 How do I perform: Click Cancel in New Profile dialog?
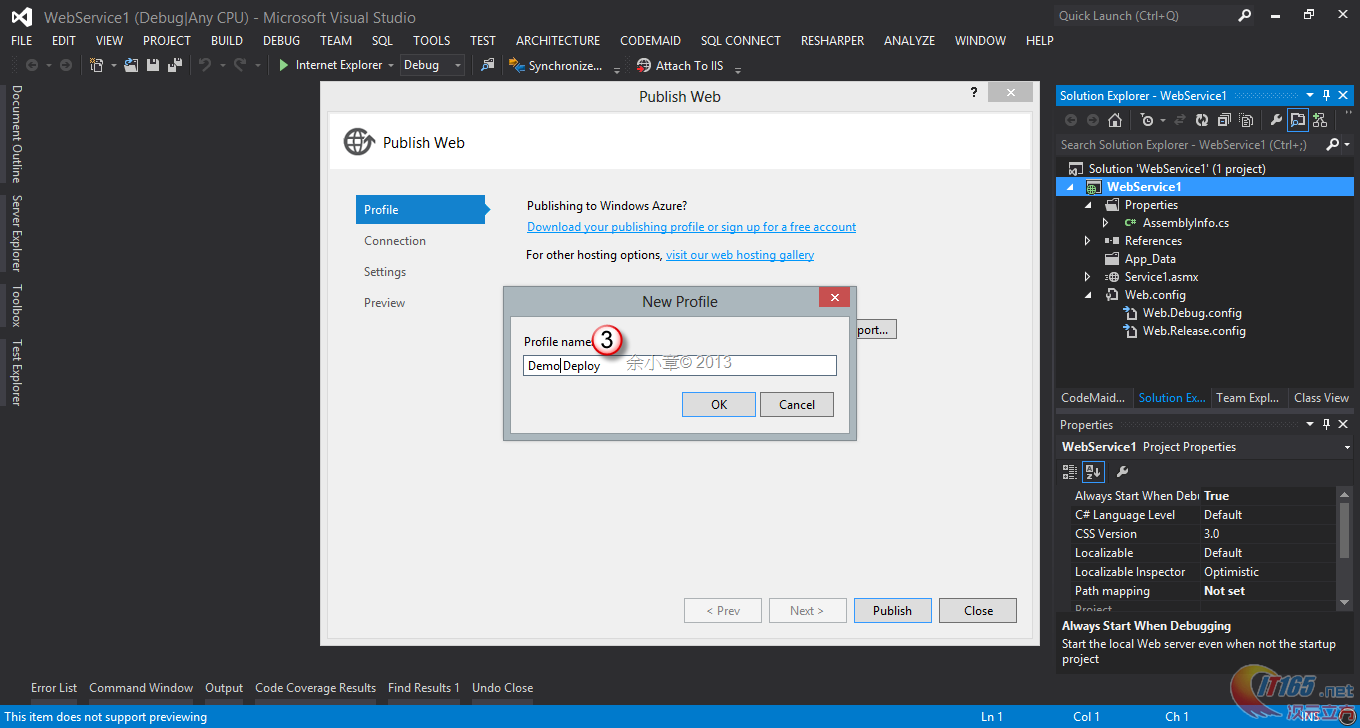[797, 405]
